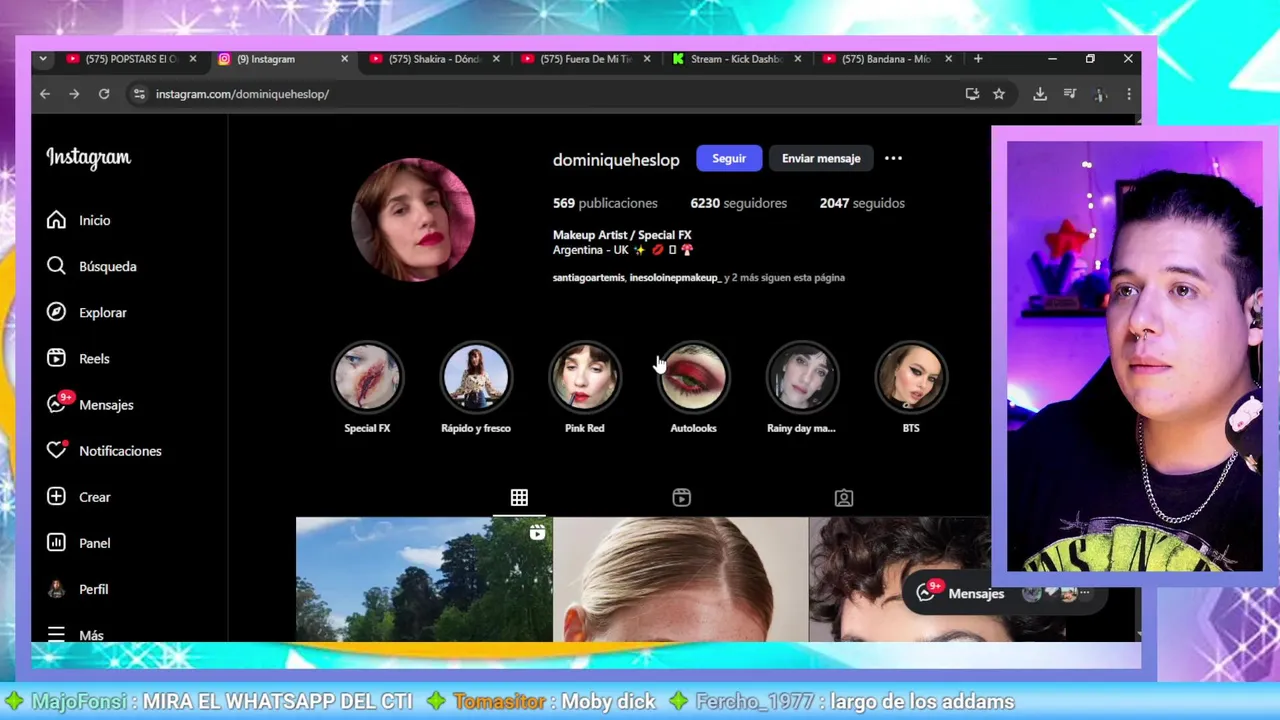Open Notificaciones heart icon
Viewport: 1280px width, 720px height.
tap(57, 451)
